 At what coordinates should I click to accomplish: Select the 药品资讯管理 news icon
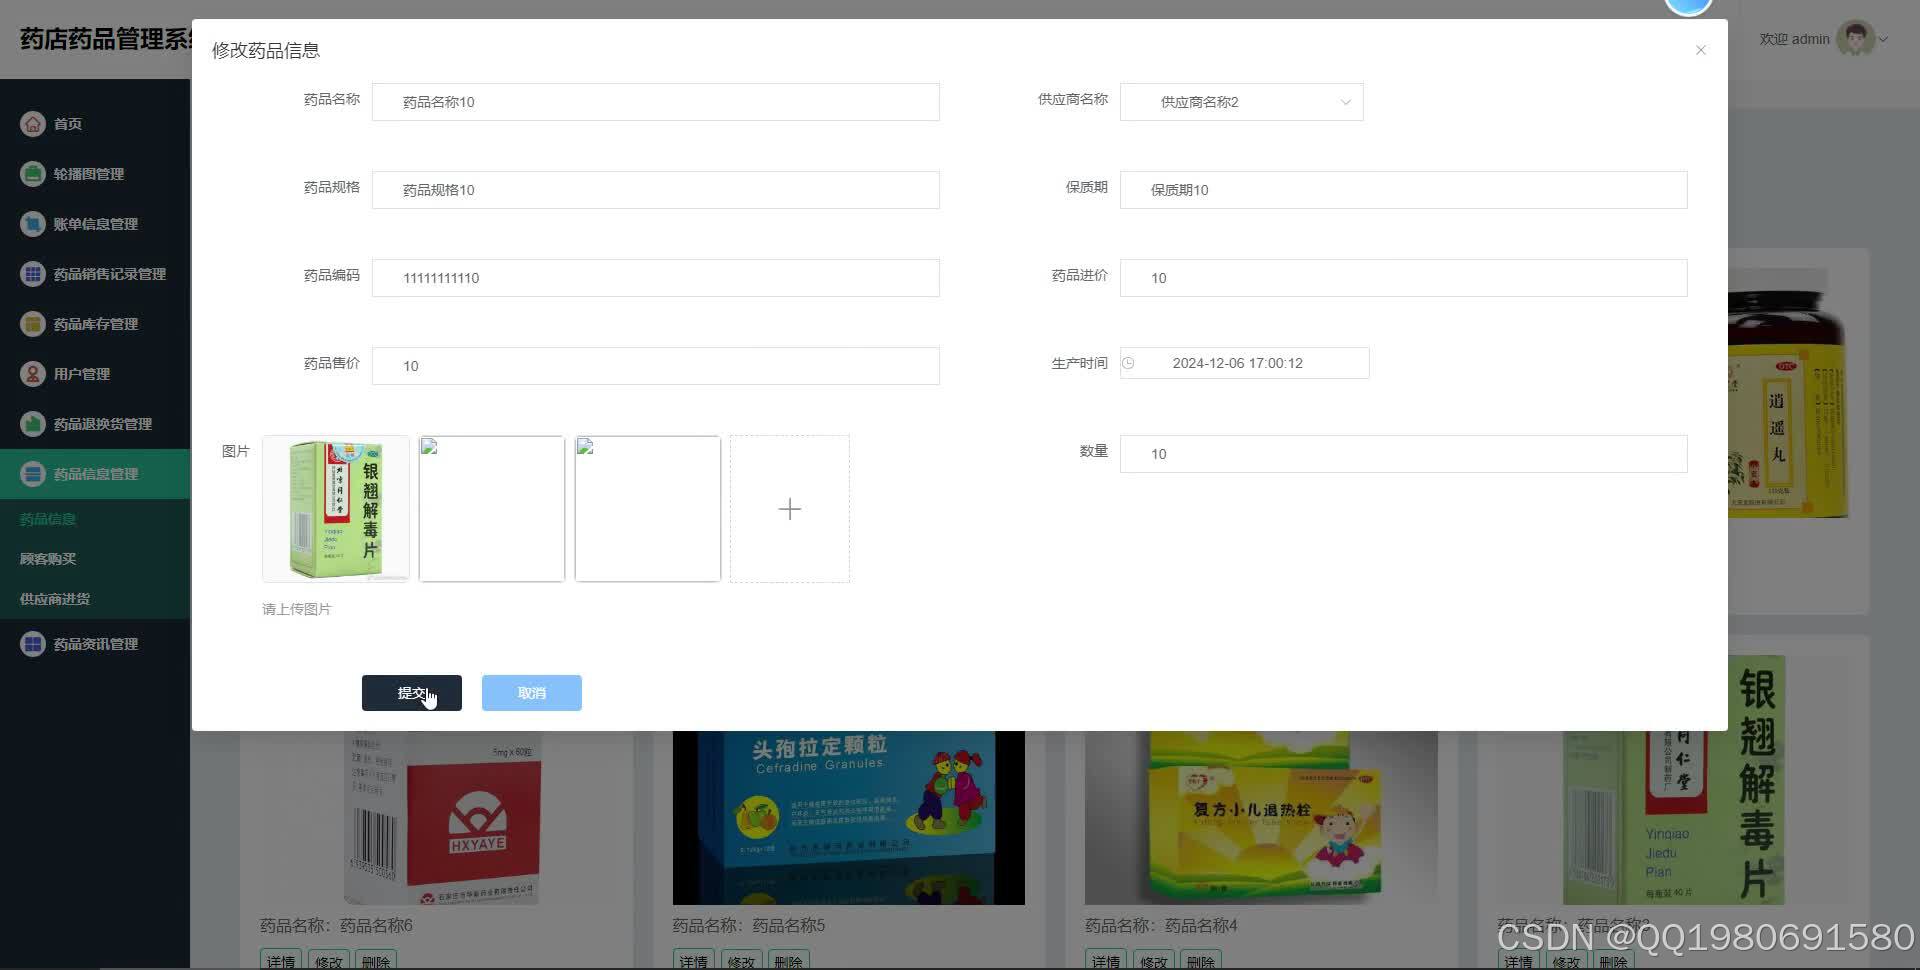tap(31, 643)
